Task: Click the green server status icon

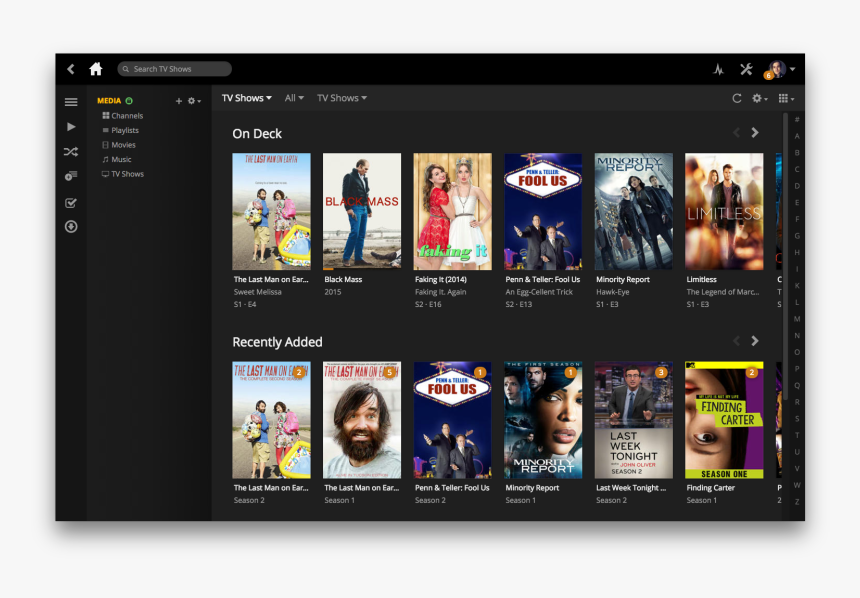Action: [129, 100]
